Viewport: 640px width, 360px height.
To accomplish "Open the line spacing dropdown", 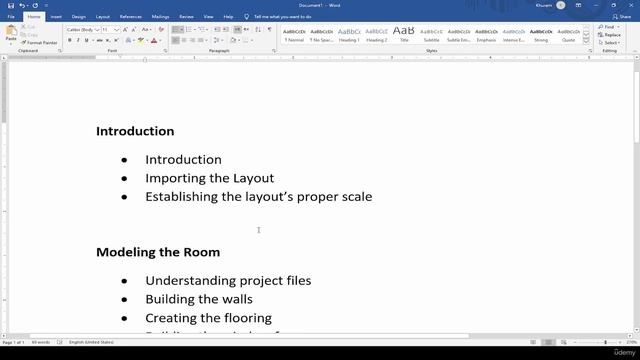I will (222, 40).
